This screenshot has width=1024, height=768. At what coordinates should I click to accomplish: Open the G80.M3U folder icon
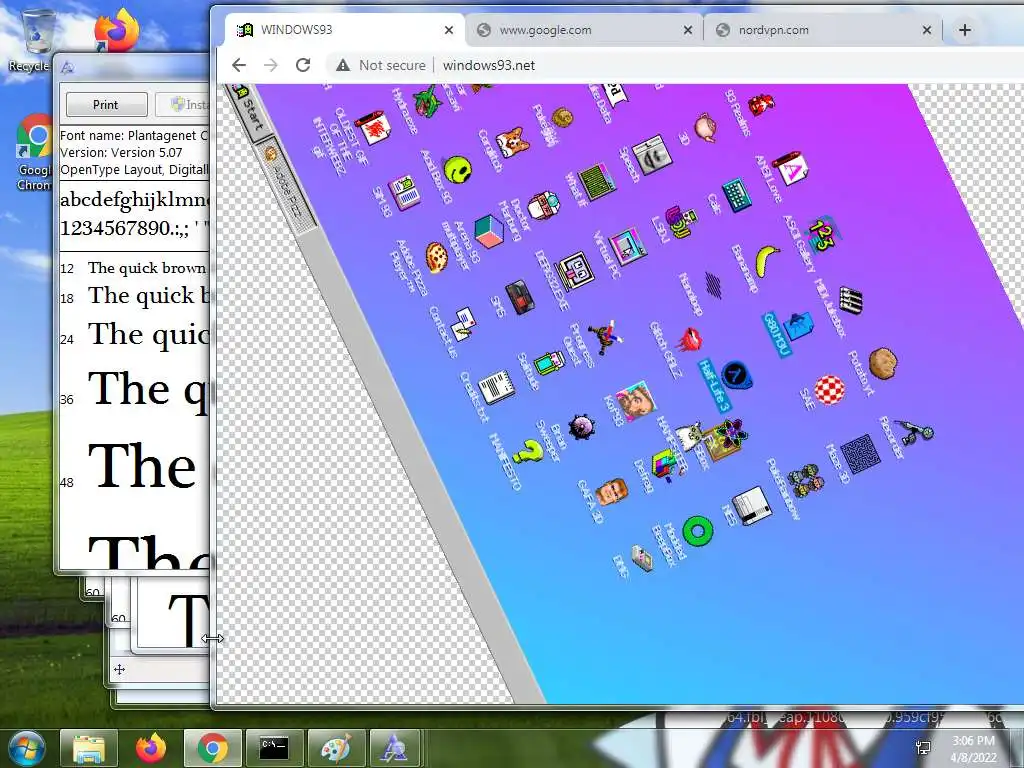click(x=799, y=326)
